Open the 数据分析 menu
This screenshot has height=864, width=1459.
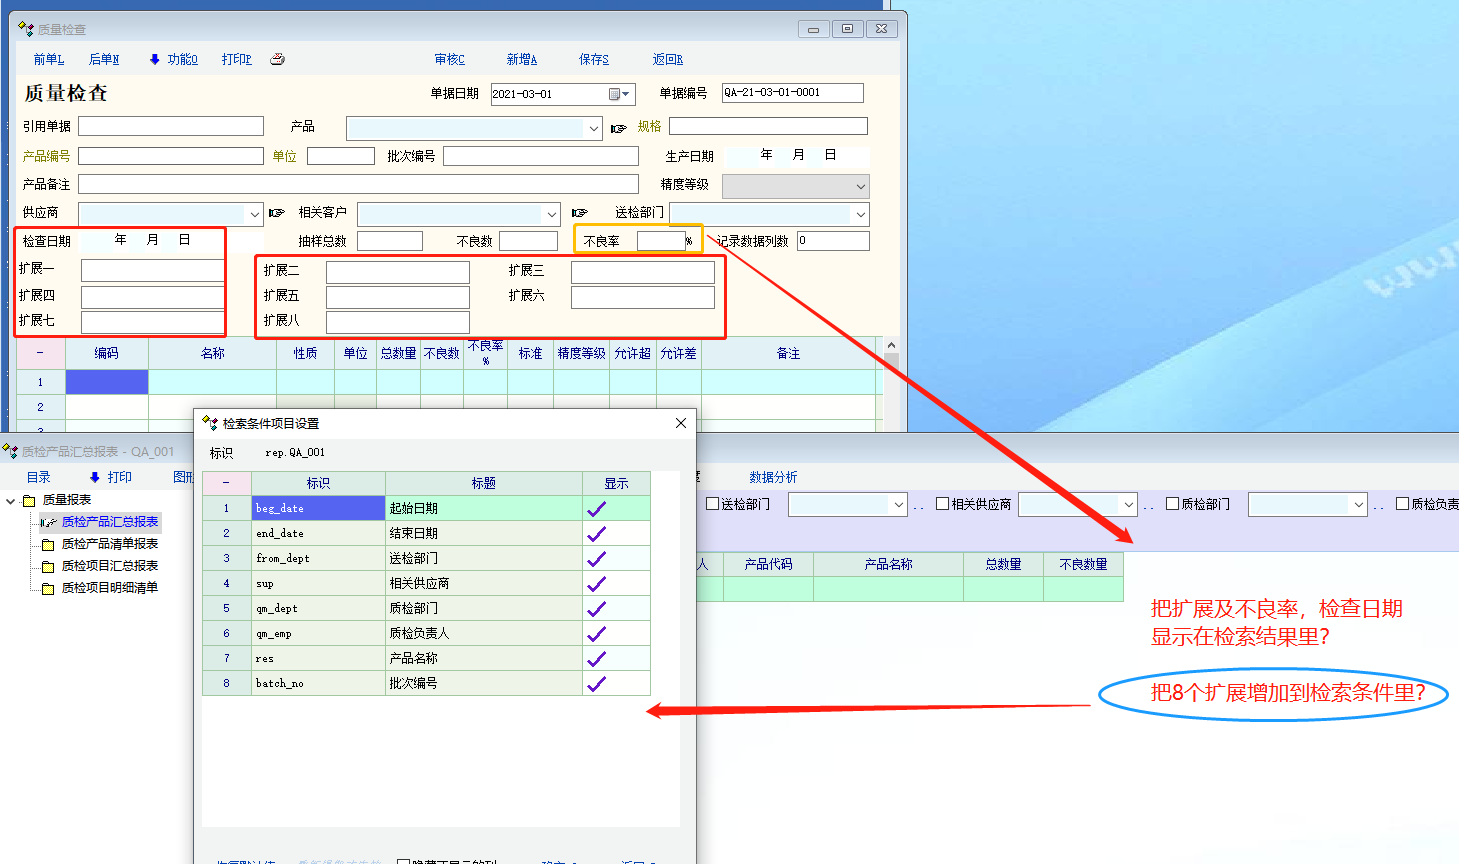[x=773, y=478]
